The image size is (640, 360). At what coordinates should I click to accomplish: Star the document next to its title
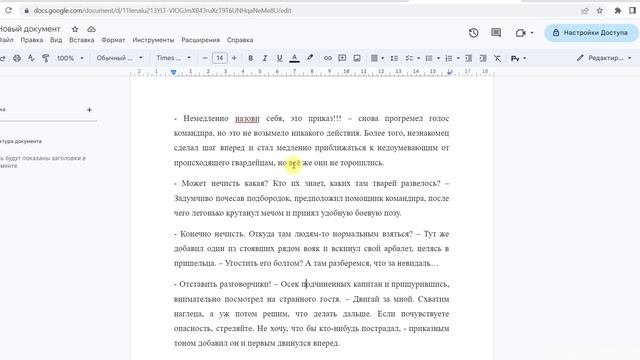[75, 29]
